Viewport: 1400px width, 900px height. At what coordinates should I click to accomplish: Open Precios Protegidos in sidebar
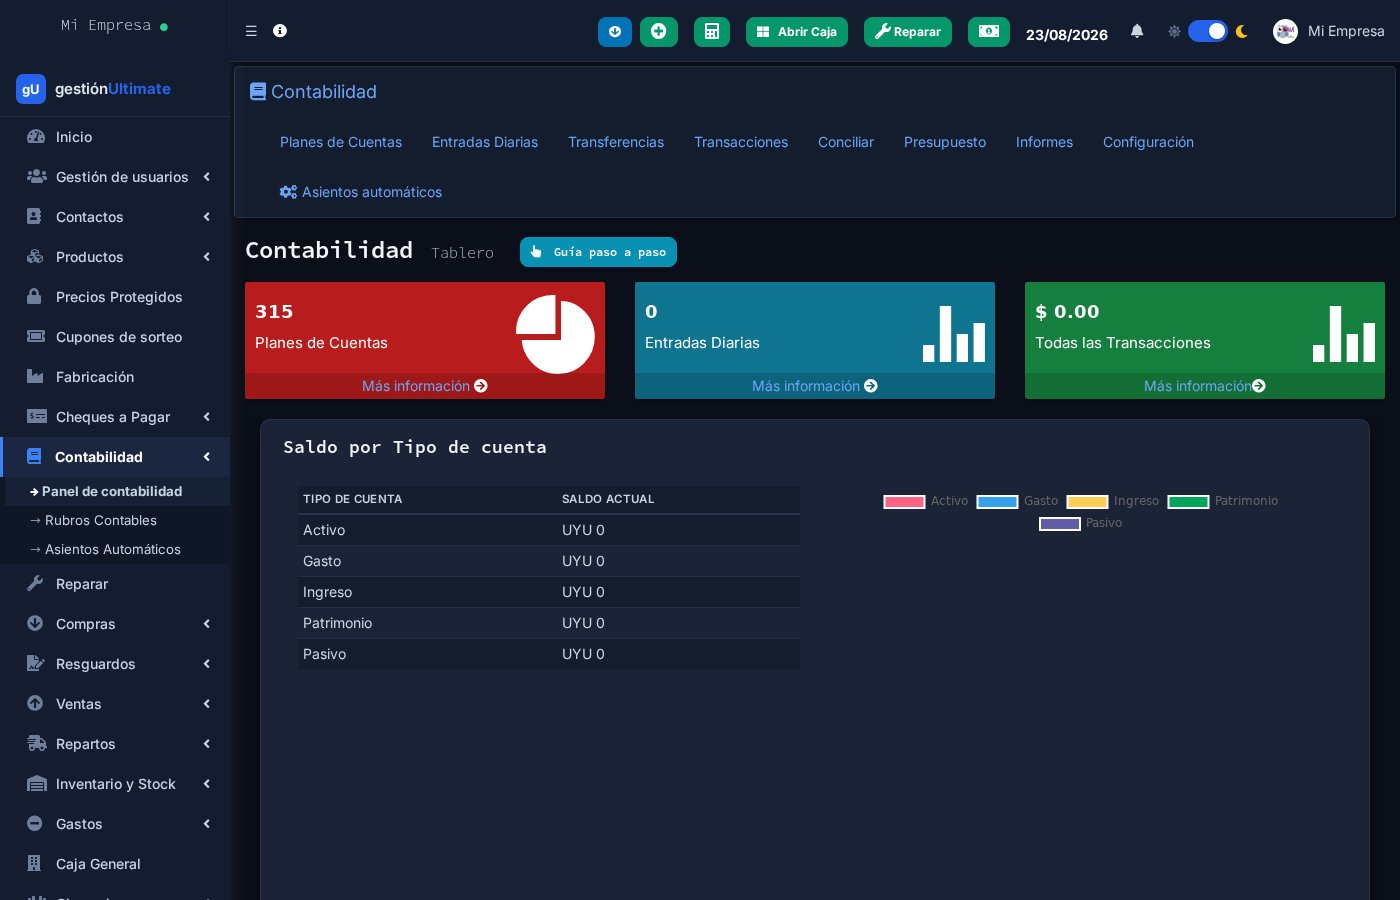115,297
